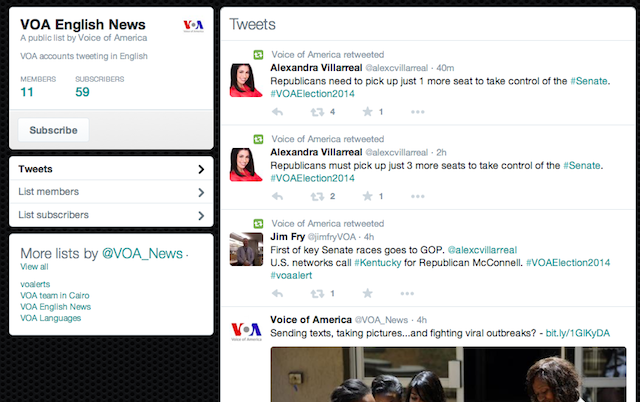The height and width of the screenshot is (402, 640).
Task: Open #Senate hashtag in the 40m tweet
Action: (x=589, y=81)
